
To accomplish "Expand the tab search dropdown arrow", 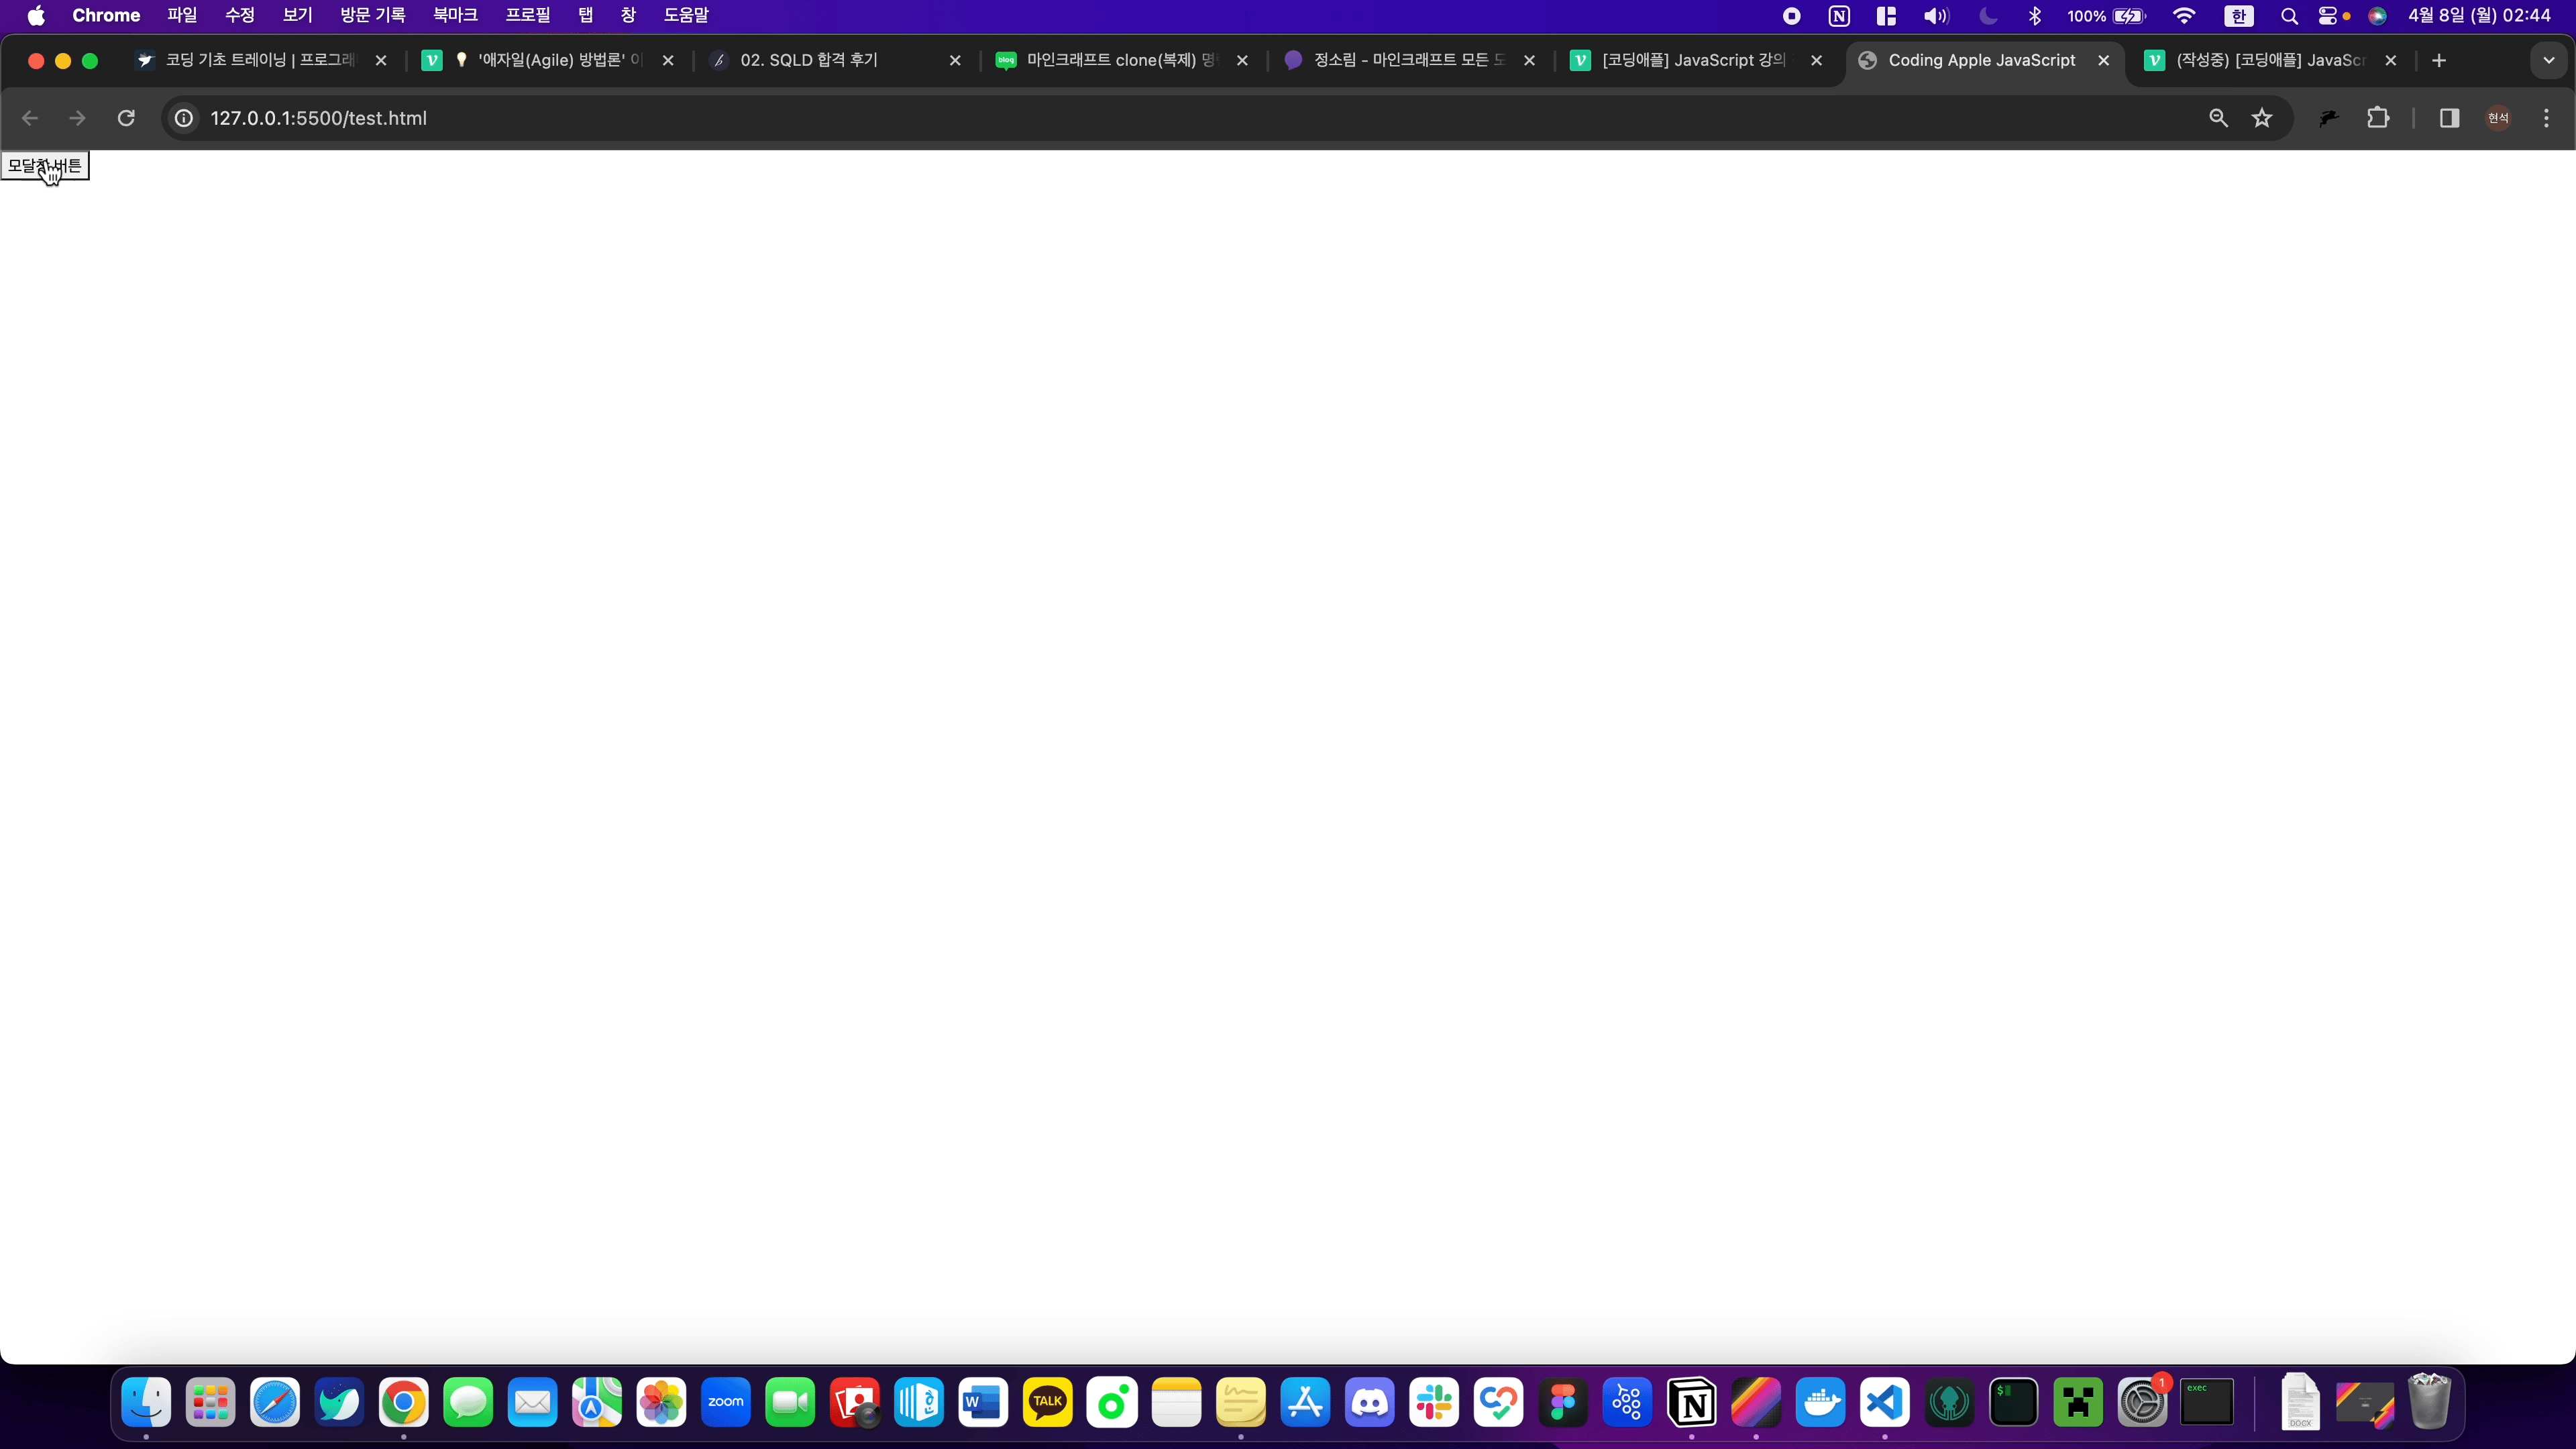I will [x=2548, y=60].
